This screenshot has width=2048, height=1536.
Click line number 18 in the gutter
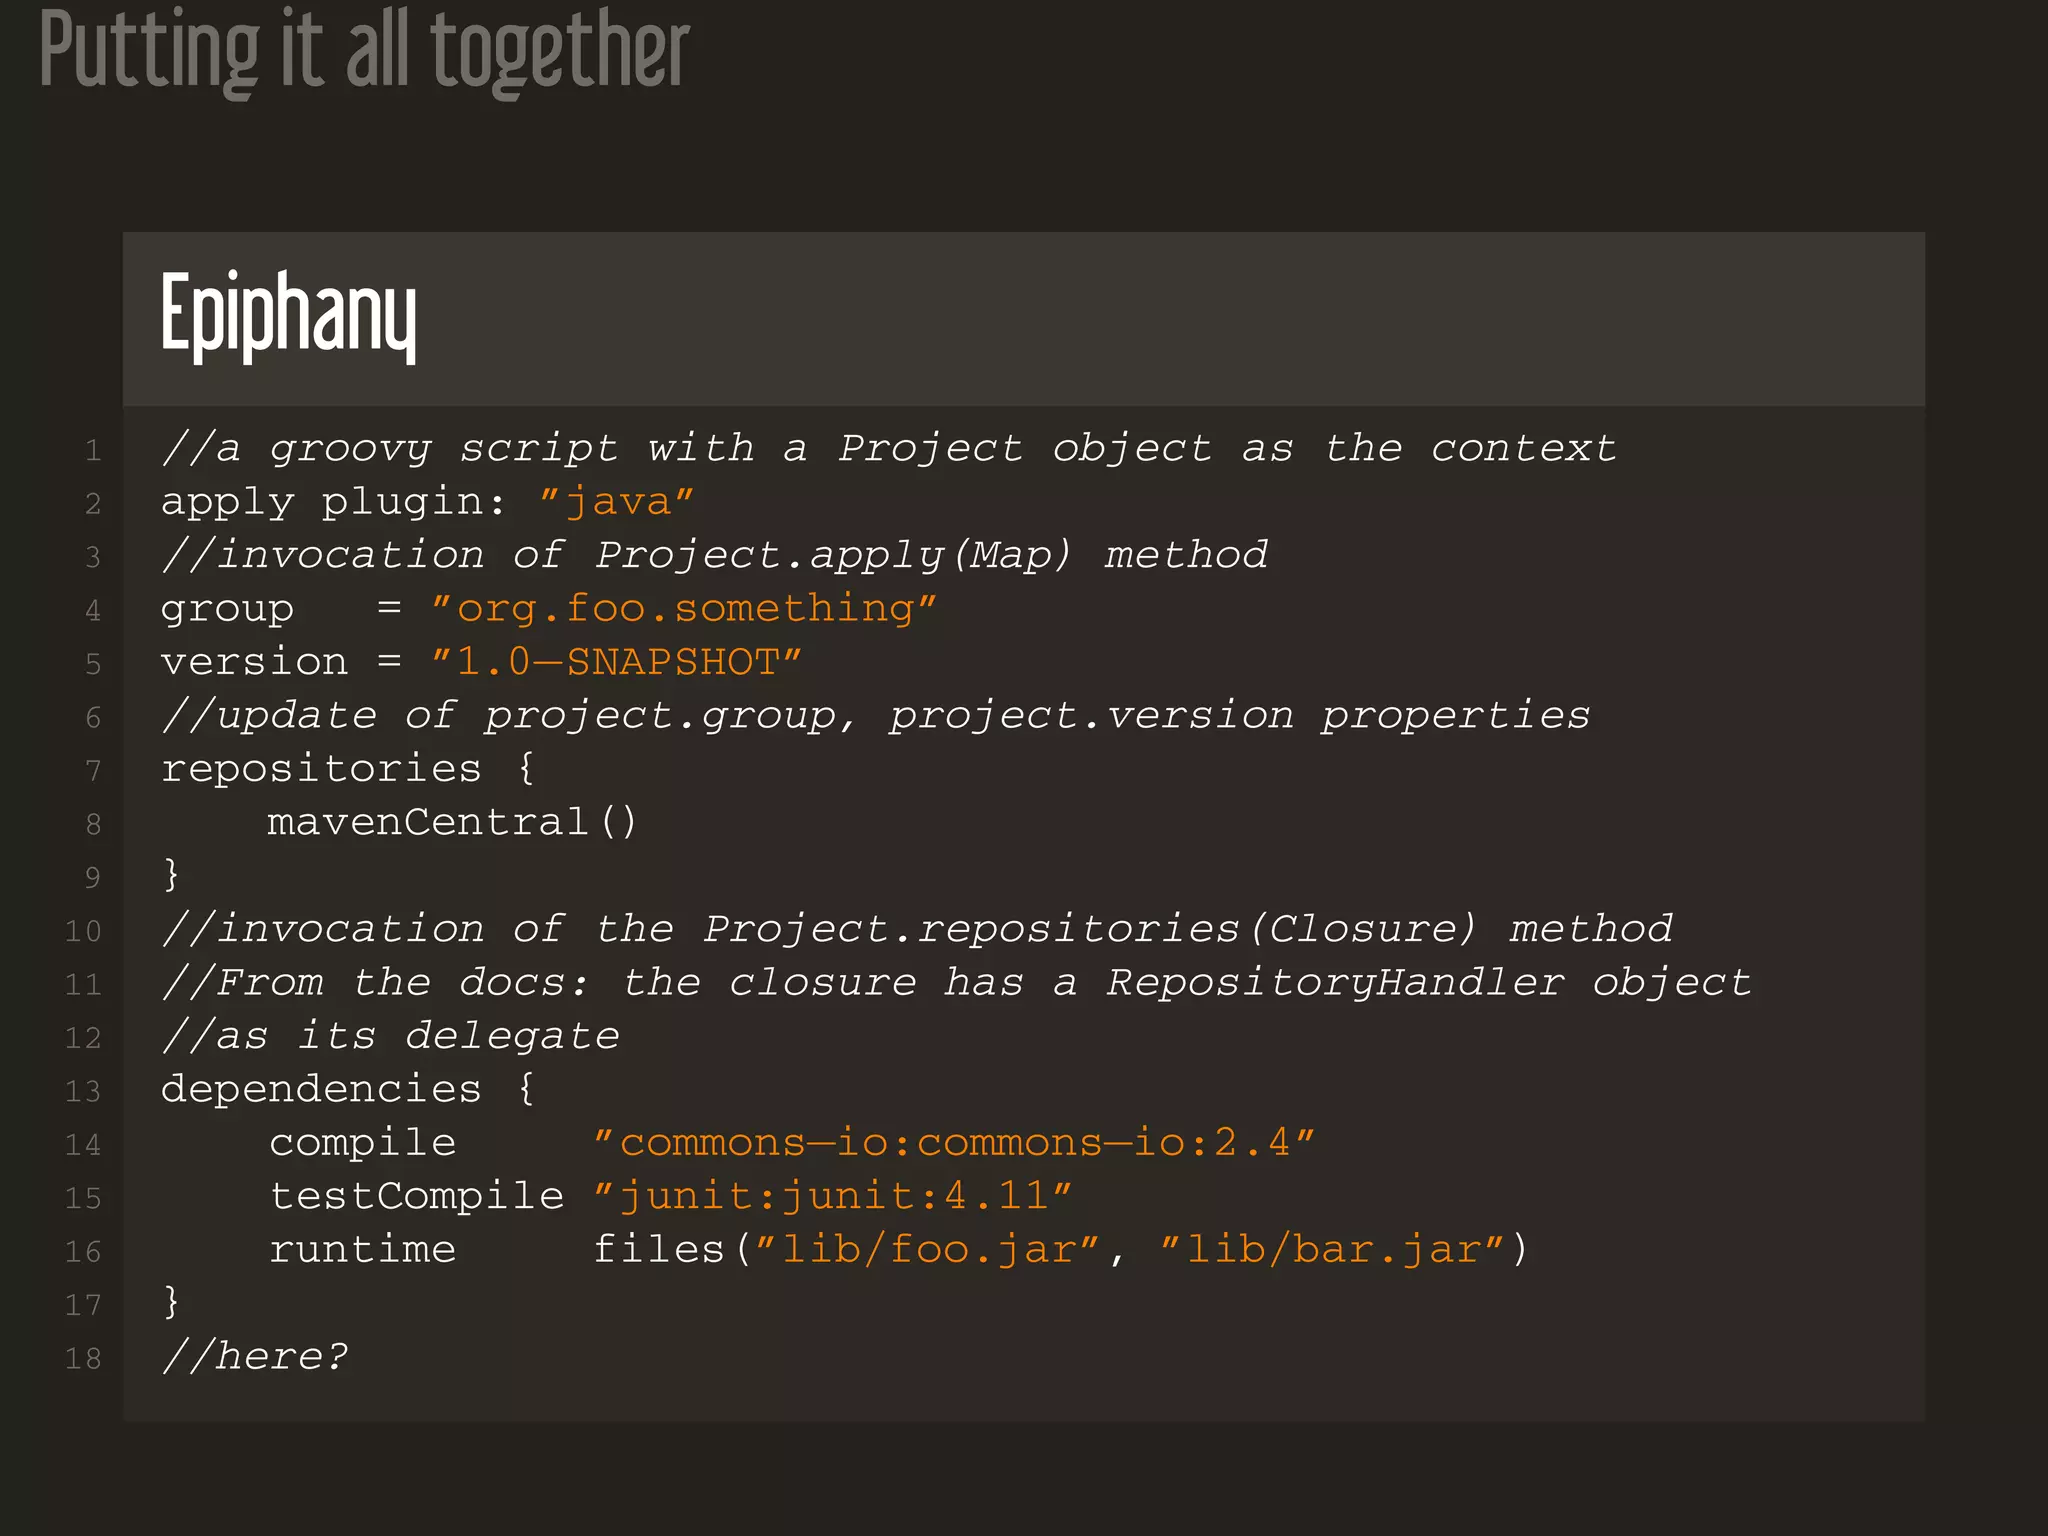pyautogui.click(x=83, y=1358)
